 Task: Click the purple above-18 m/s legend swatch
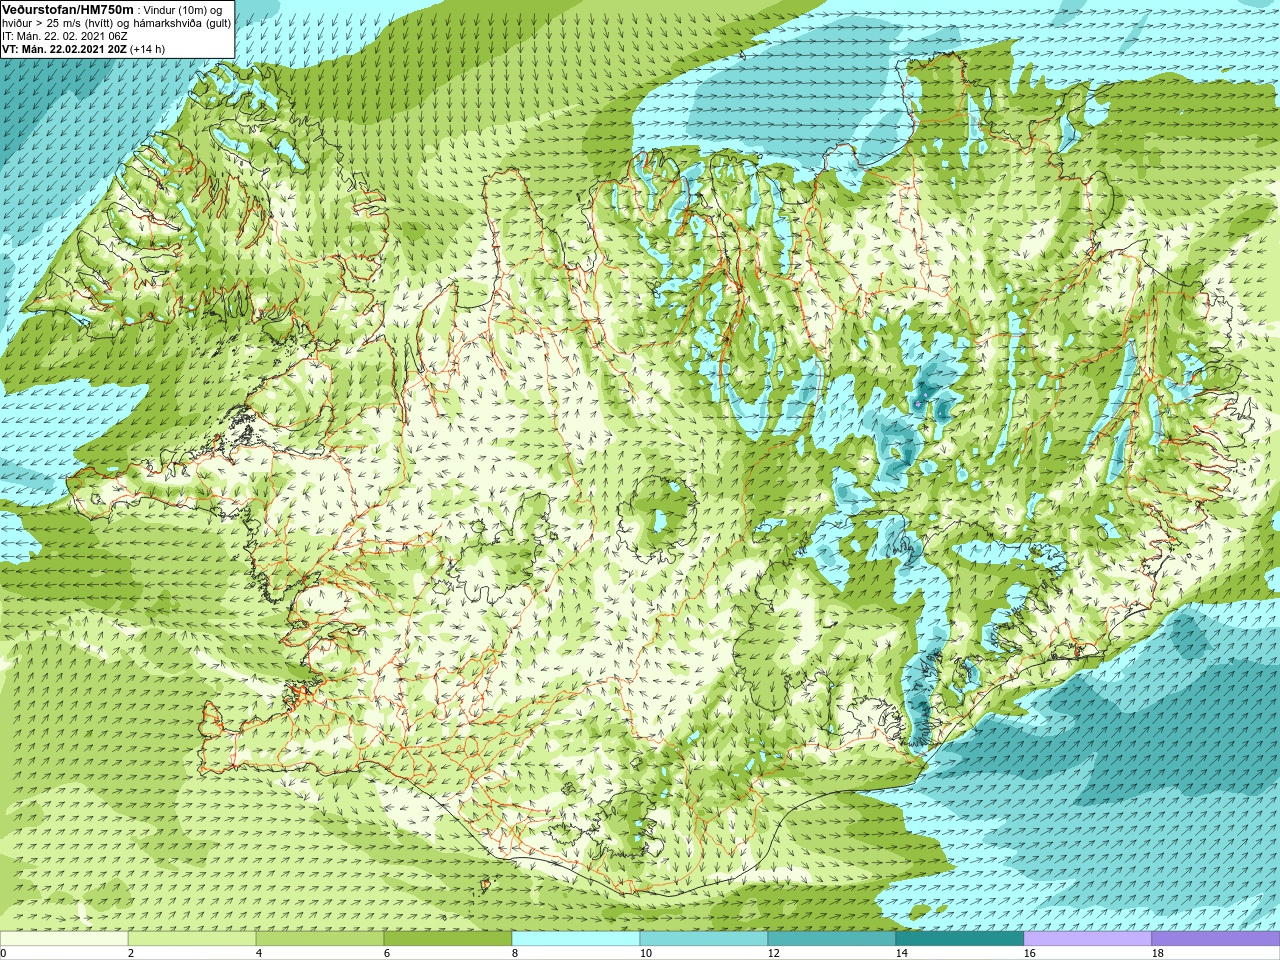click(1216, 939)
